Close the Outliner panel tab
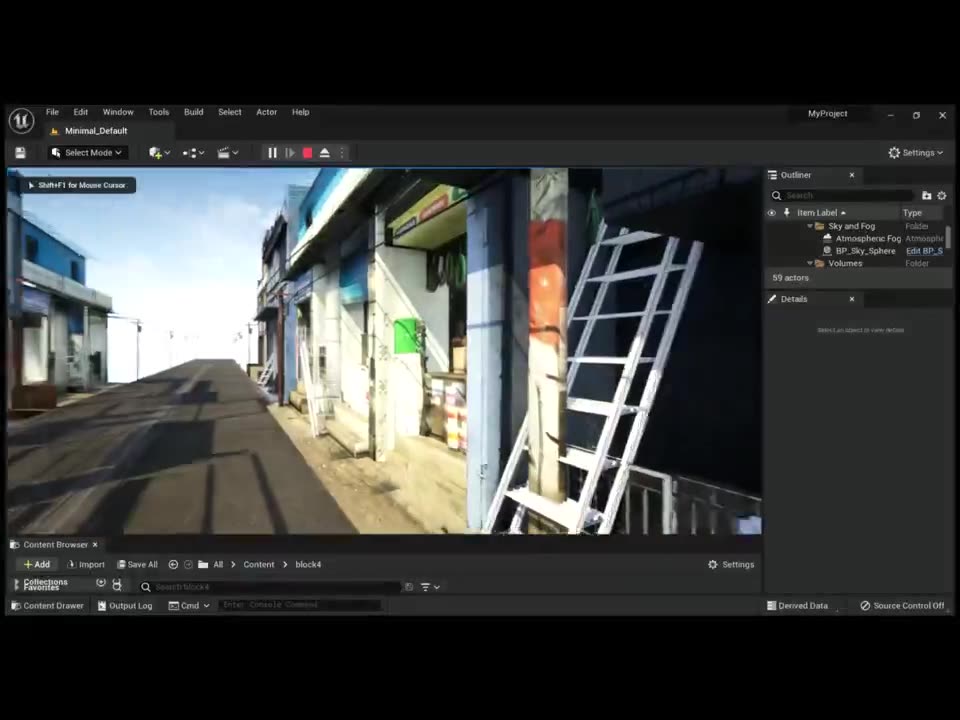This screenshot has height=720, width=960. (852, 175)
